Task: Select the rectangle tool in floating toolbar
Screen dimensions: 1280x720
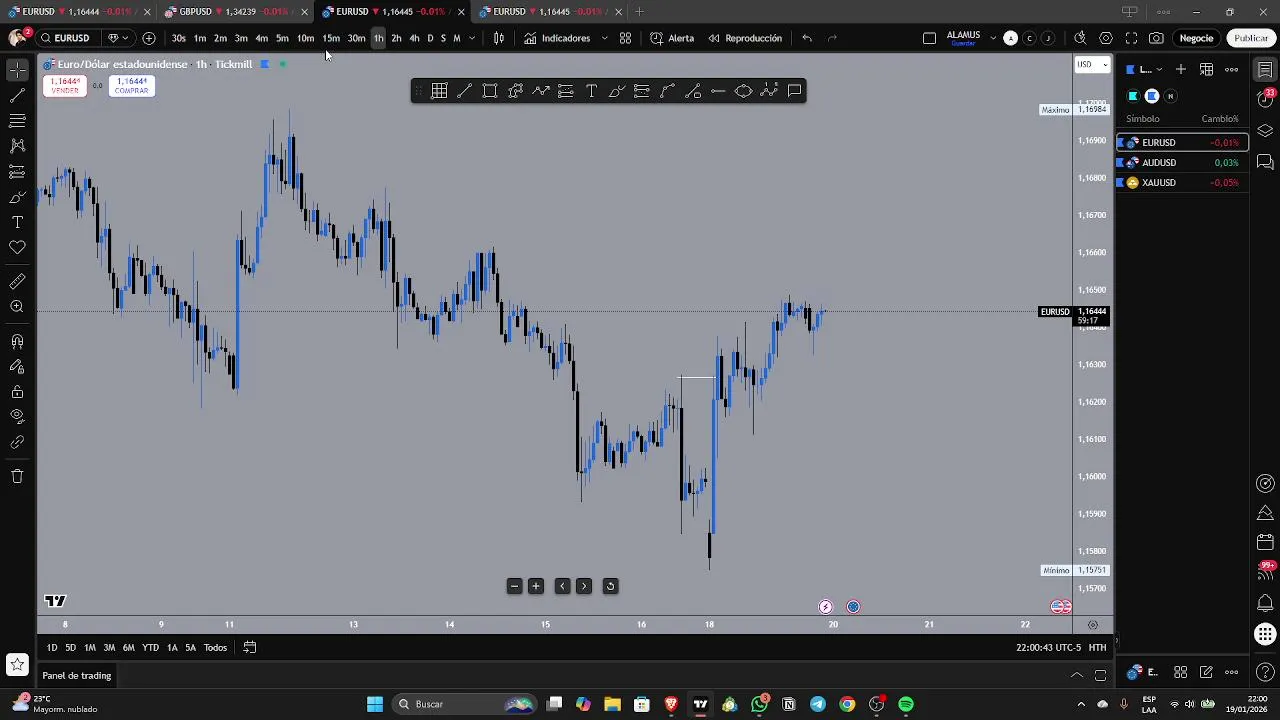Action: [x=490, y=91]
